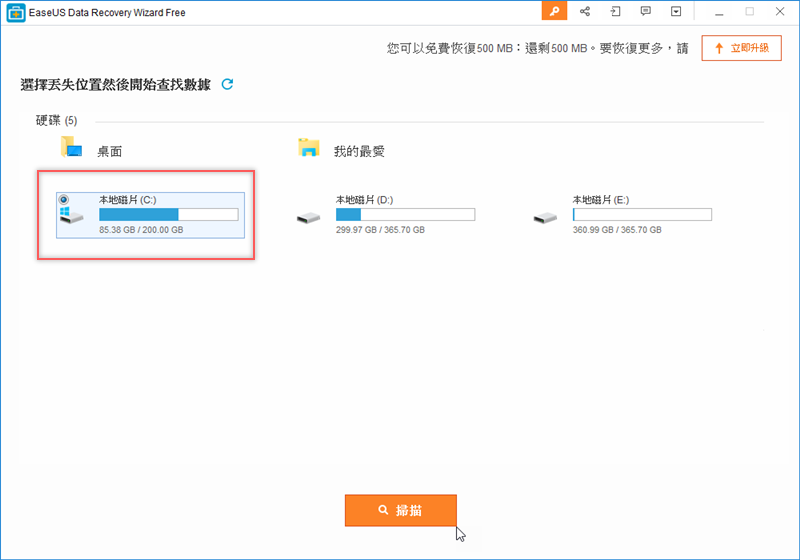Click the import scan session icon
Image resolution: width=800 pixels, height=560 pixels.
(615, 11)
